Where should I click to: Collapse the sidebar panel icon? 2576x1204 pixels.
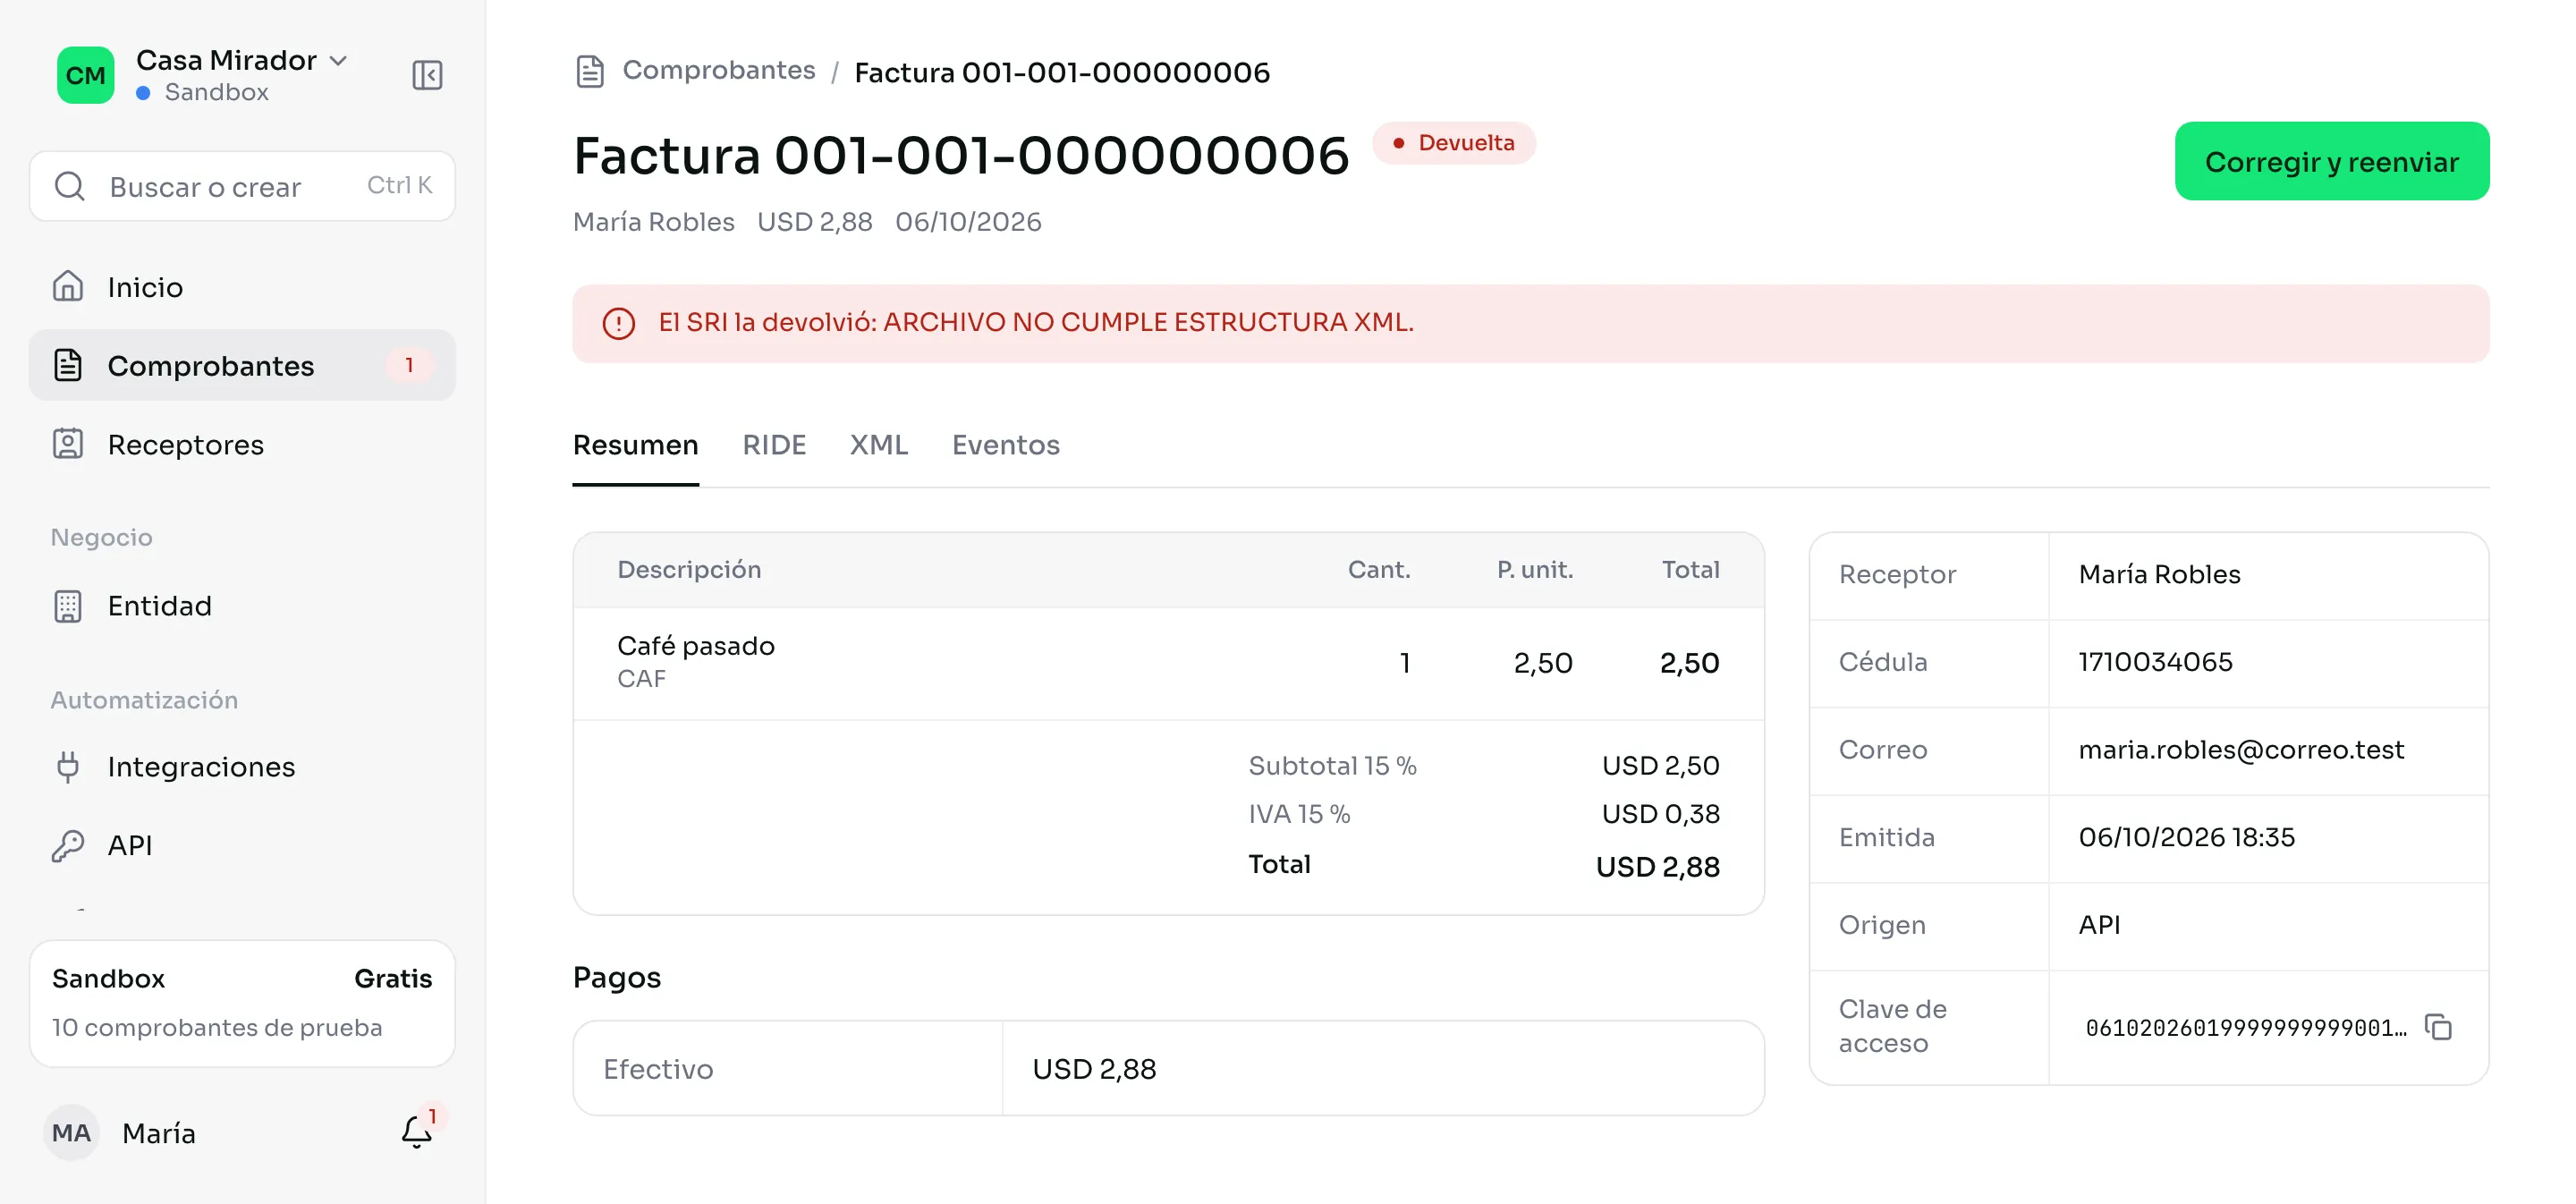coord(427,75)
